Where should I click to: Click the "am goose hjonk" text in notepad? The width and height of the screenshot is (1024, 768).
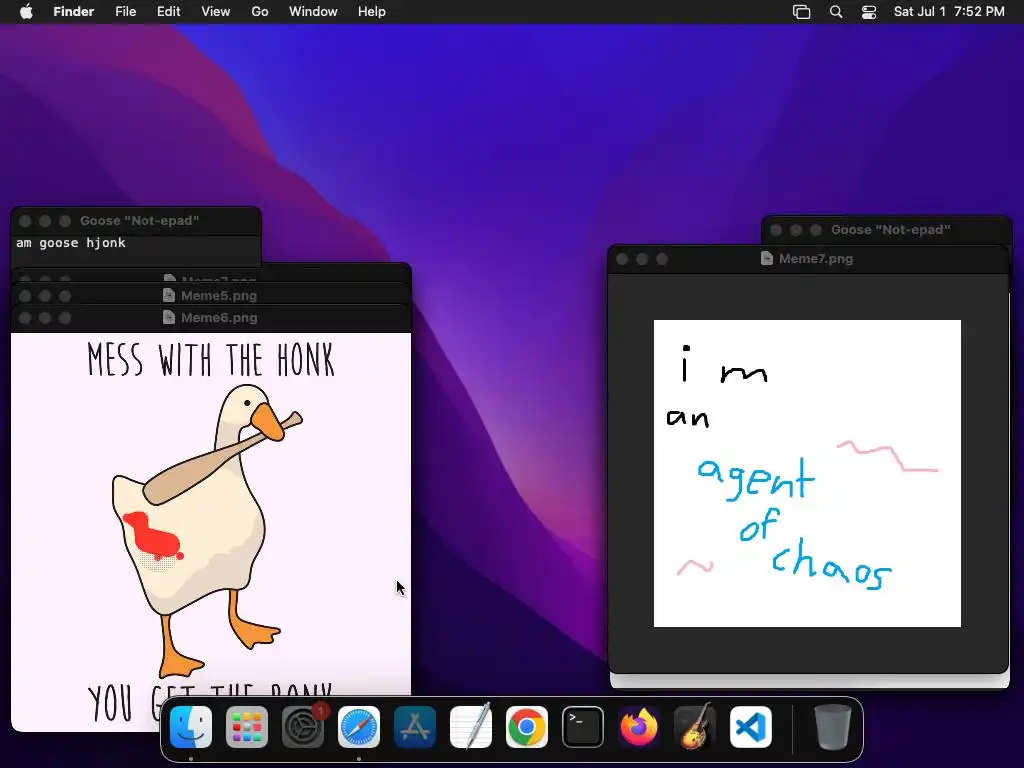point(71,243)
